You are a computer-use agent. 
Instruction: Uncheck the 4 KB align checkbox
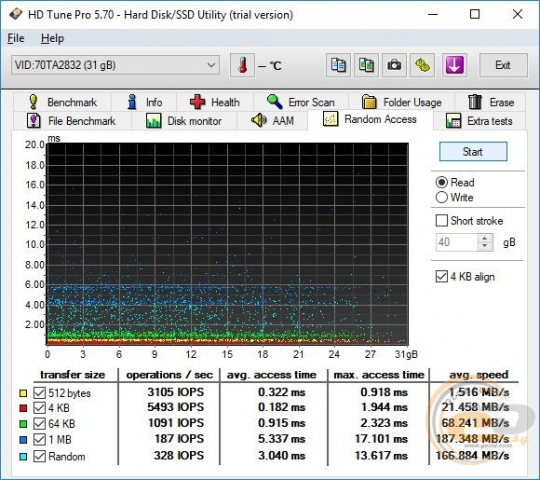tap(442, 276)
